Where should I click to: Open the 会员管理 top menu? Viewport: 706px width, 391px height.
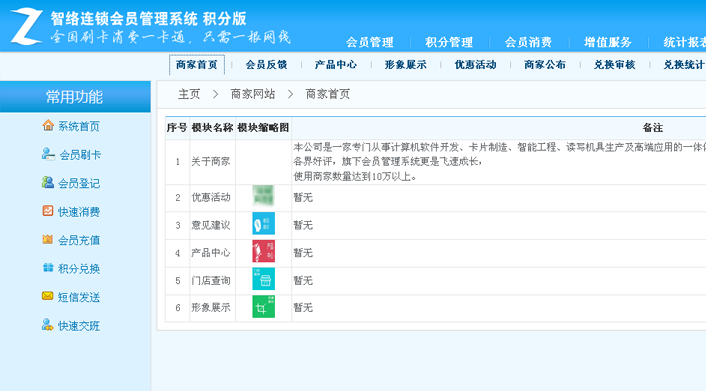point(370,42)
